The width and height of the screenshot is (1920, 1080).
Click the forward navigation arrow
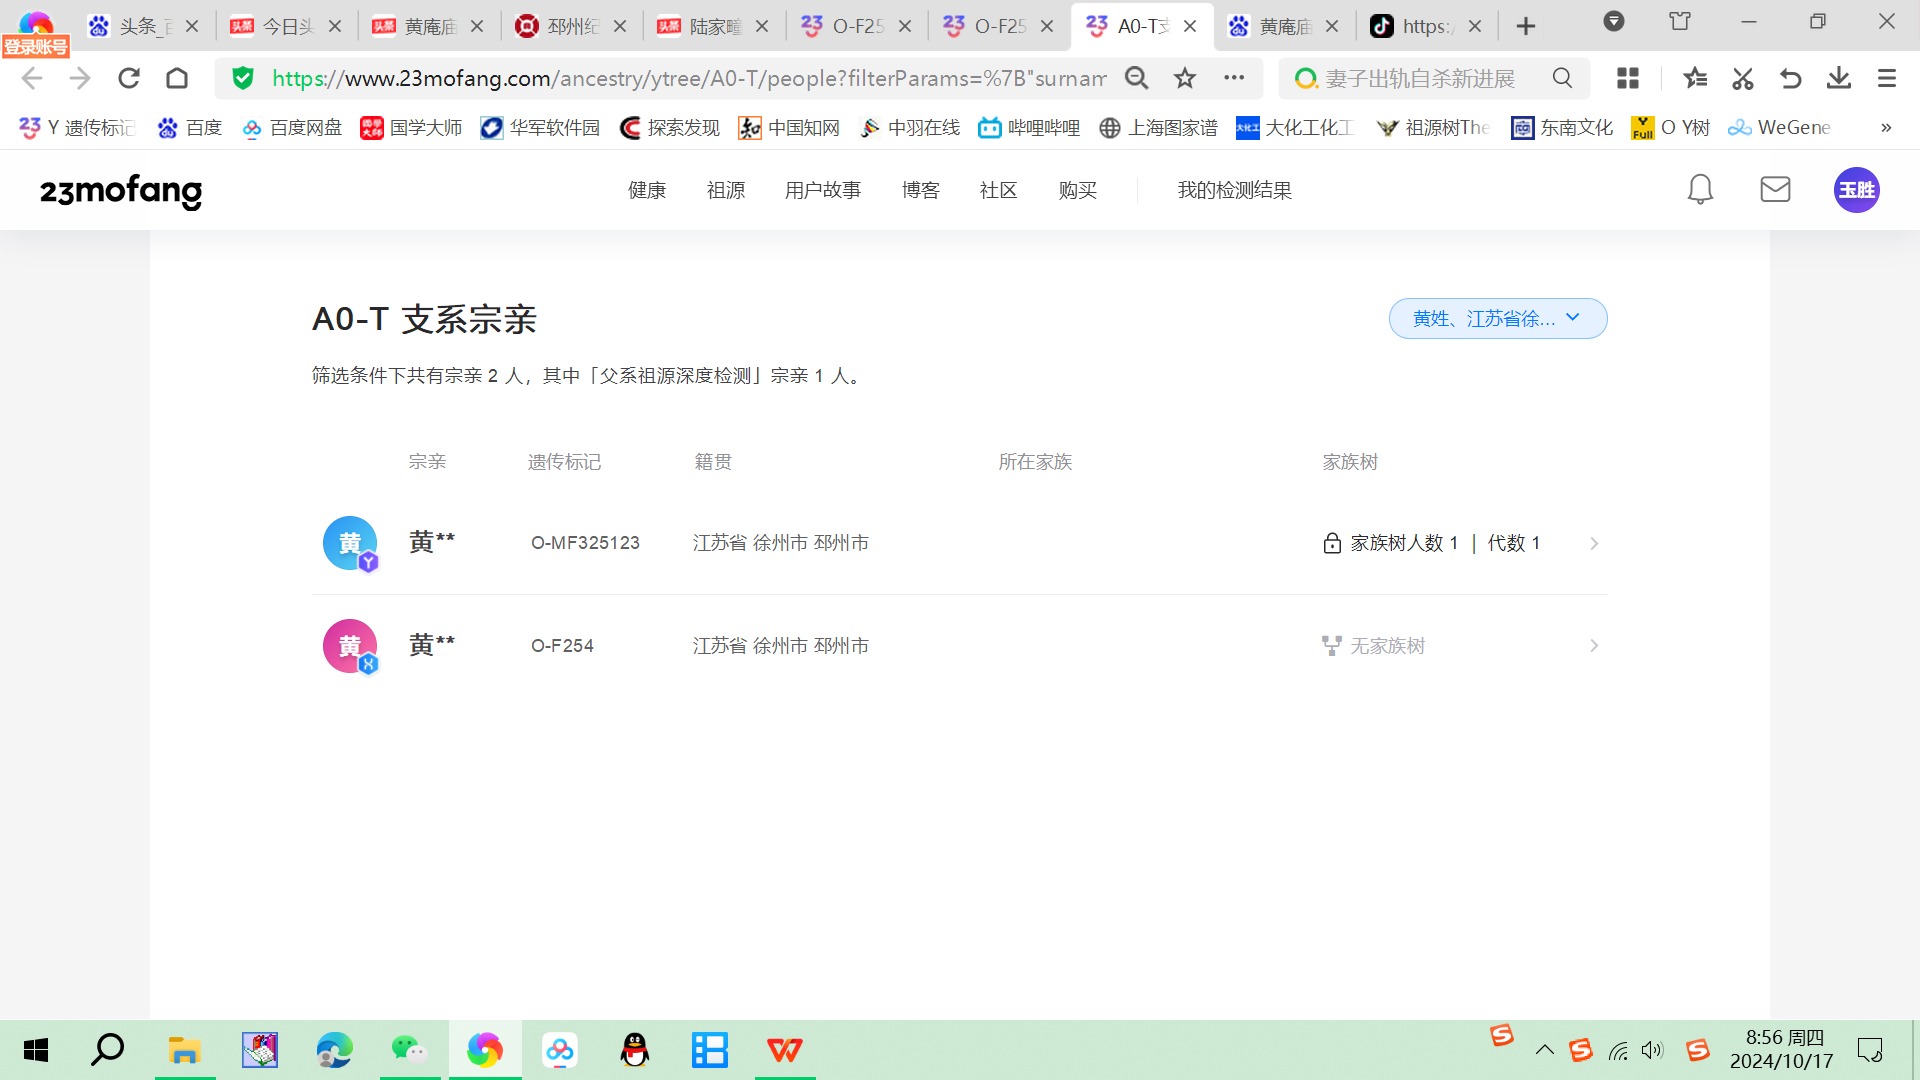[x=80, y=78]
